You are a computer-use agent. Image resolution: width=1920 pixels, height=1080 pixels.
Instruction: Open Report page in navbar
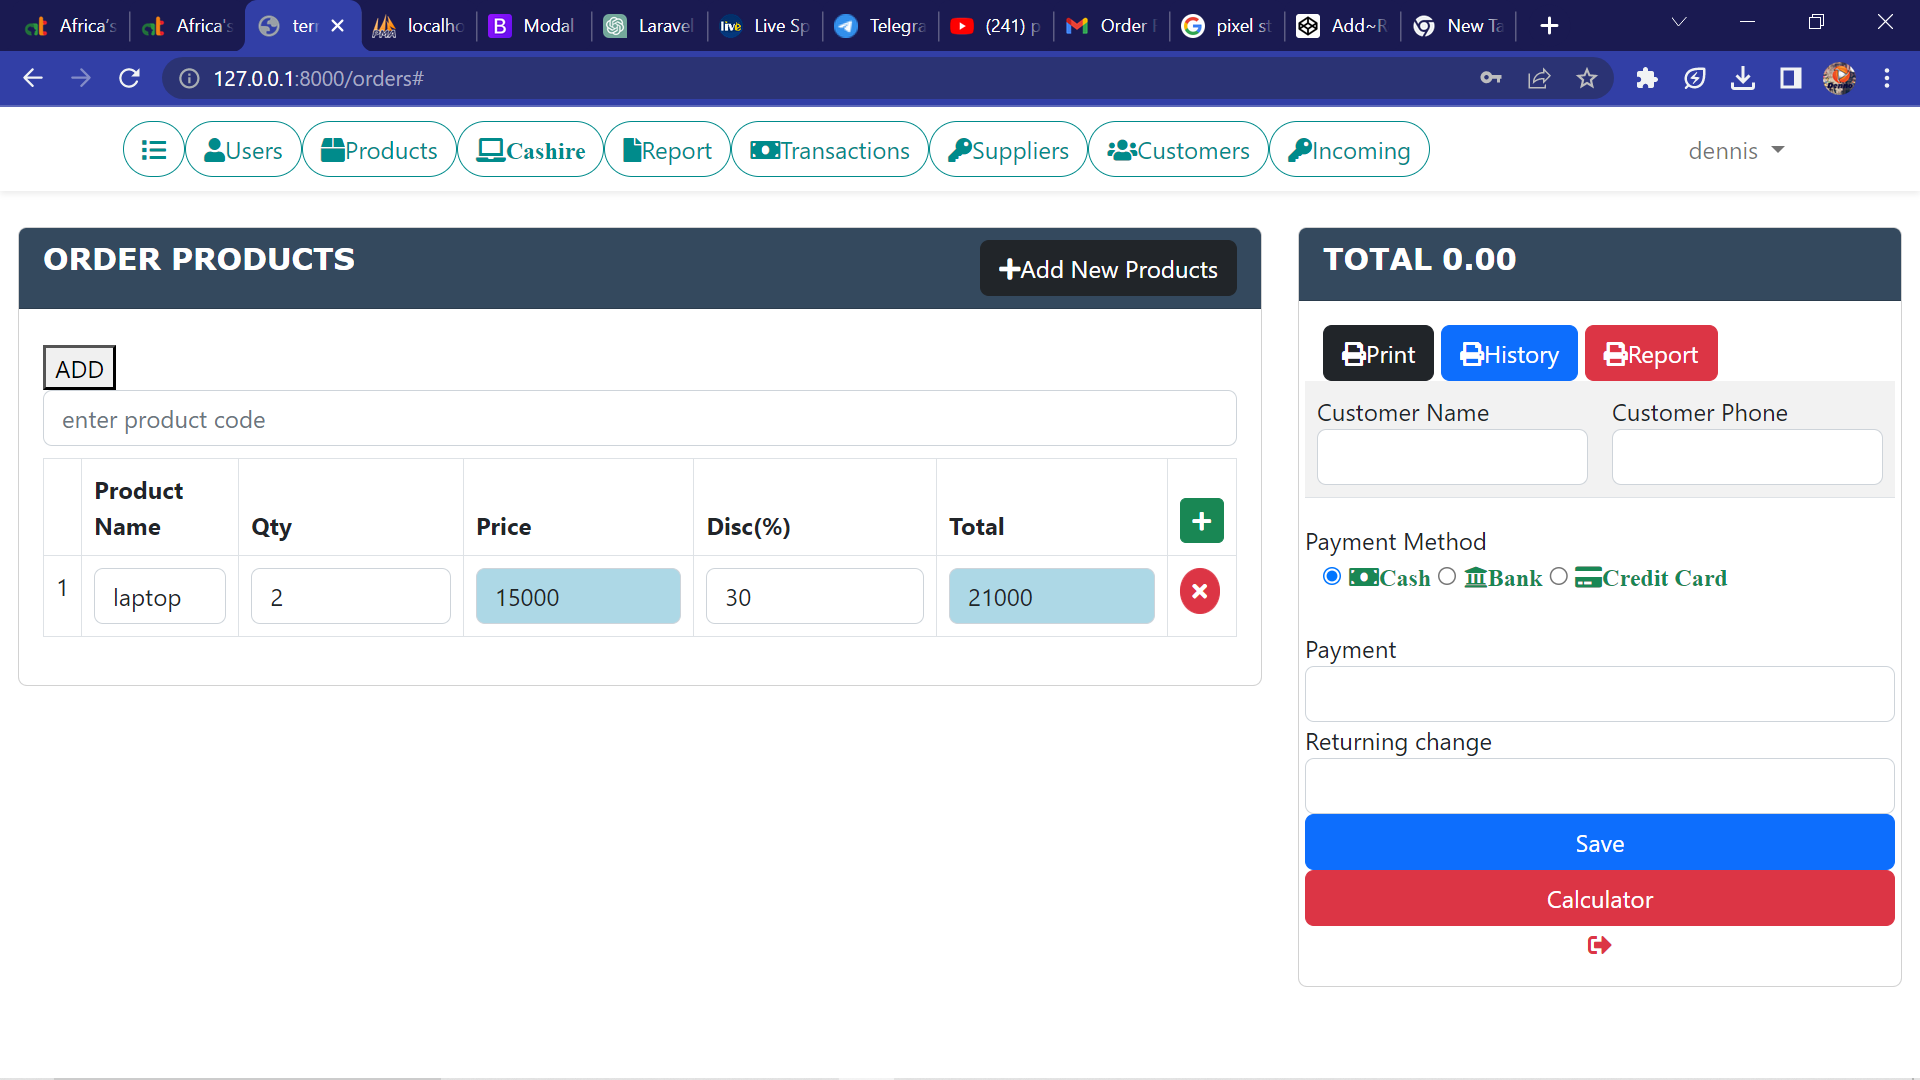pos(667,150)
